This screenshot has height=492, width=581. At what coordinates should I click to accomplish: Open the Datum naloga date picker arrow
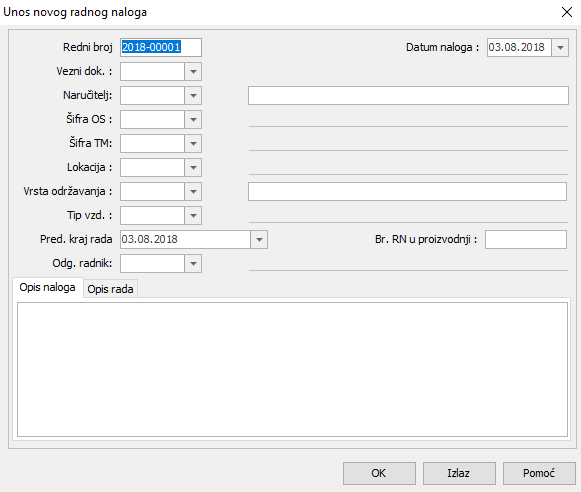tap(560, 47)
